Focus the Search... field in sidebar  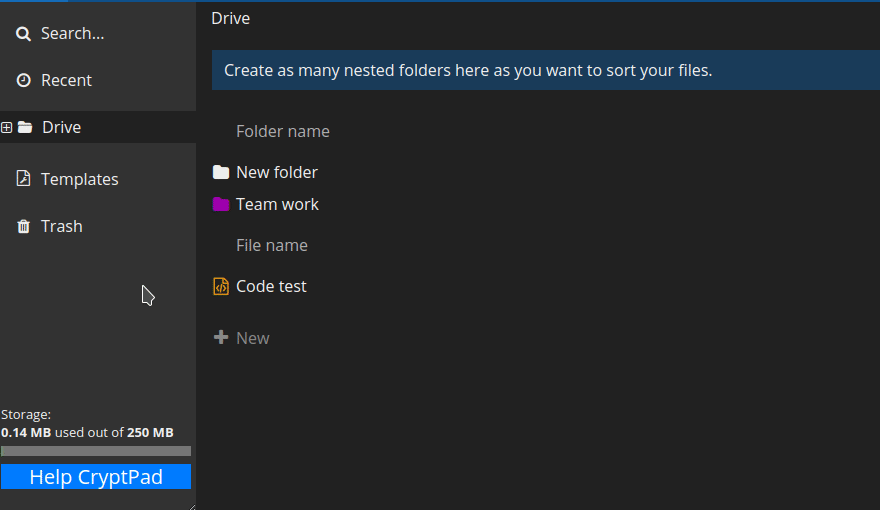coord(72,34)
